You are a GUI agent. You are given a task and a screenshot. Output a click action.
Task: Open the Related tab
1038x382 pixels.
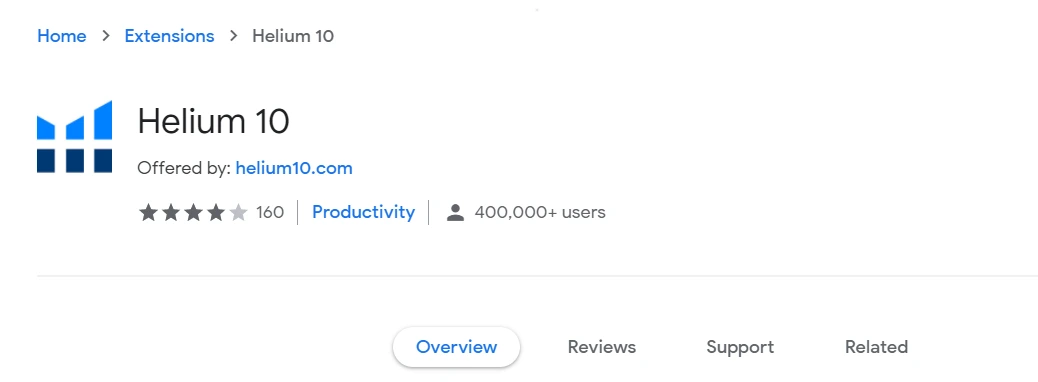pyautogui.click(x=876, y=347)
